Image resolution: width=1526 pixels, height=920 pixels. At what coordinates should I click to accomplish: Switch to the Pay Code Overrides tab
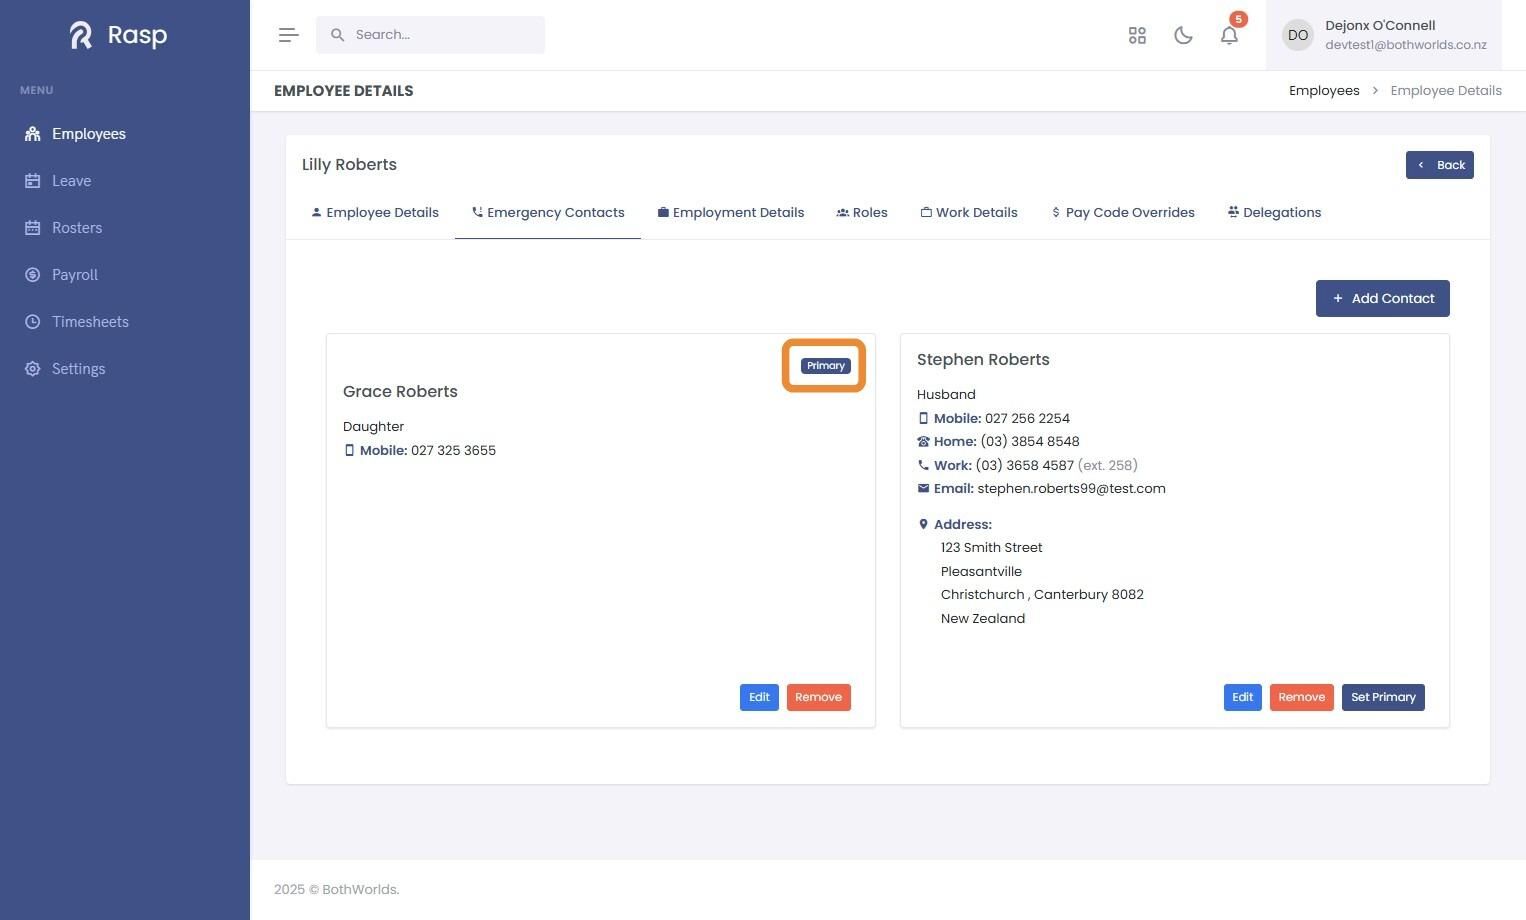pos(1122,213)
